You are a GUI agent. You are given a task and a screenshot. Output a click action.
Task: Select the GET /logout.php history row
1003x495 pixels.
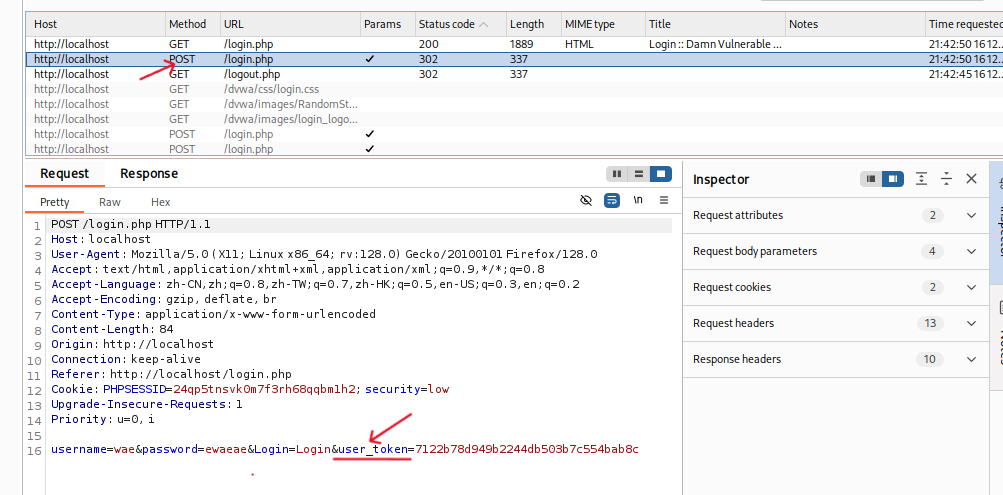pos(514,74)
